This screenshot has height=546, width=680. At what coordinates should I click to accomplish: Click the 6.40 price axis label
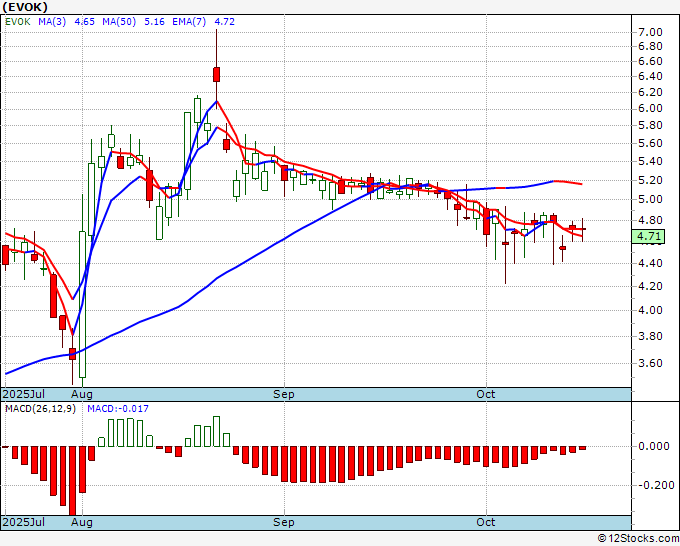point(650,76)
